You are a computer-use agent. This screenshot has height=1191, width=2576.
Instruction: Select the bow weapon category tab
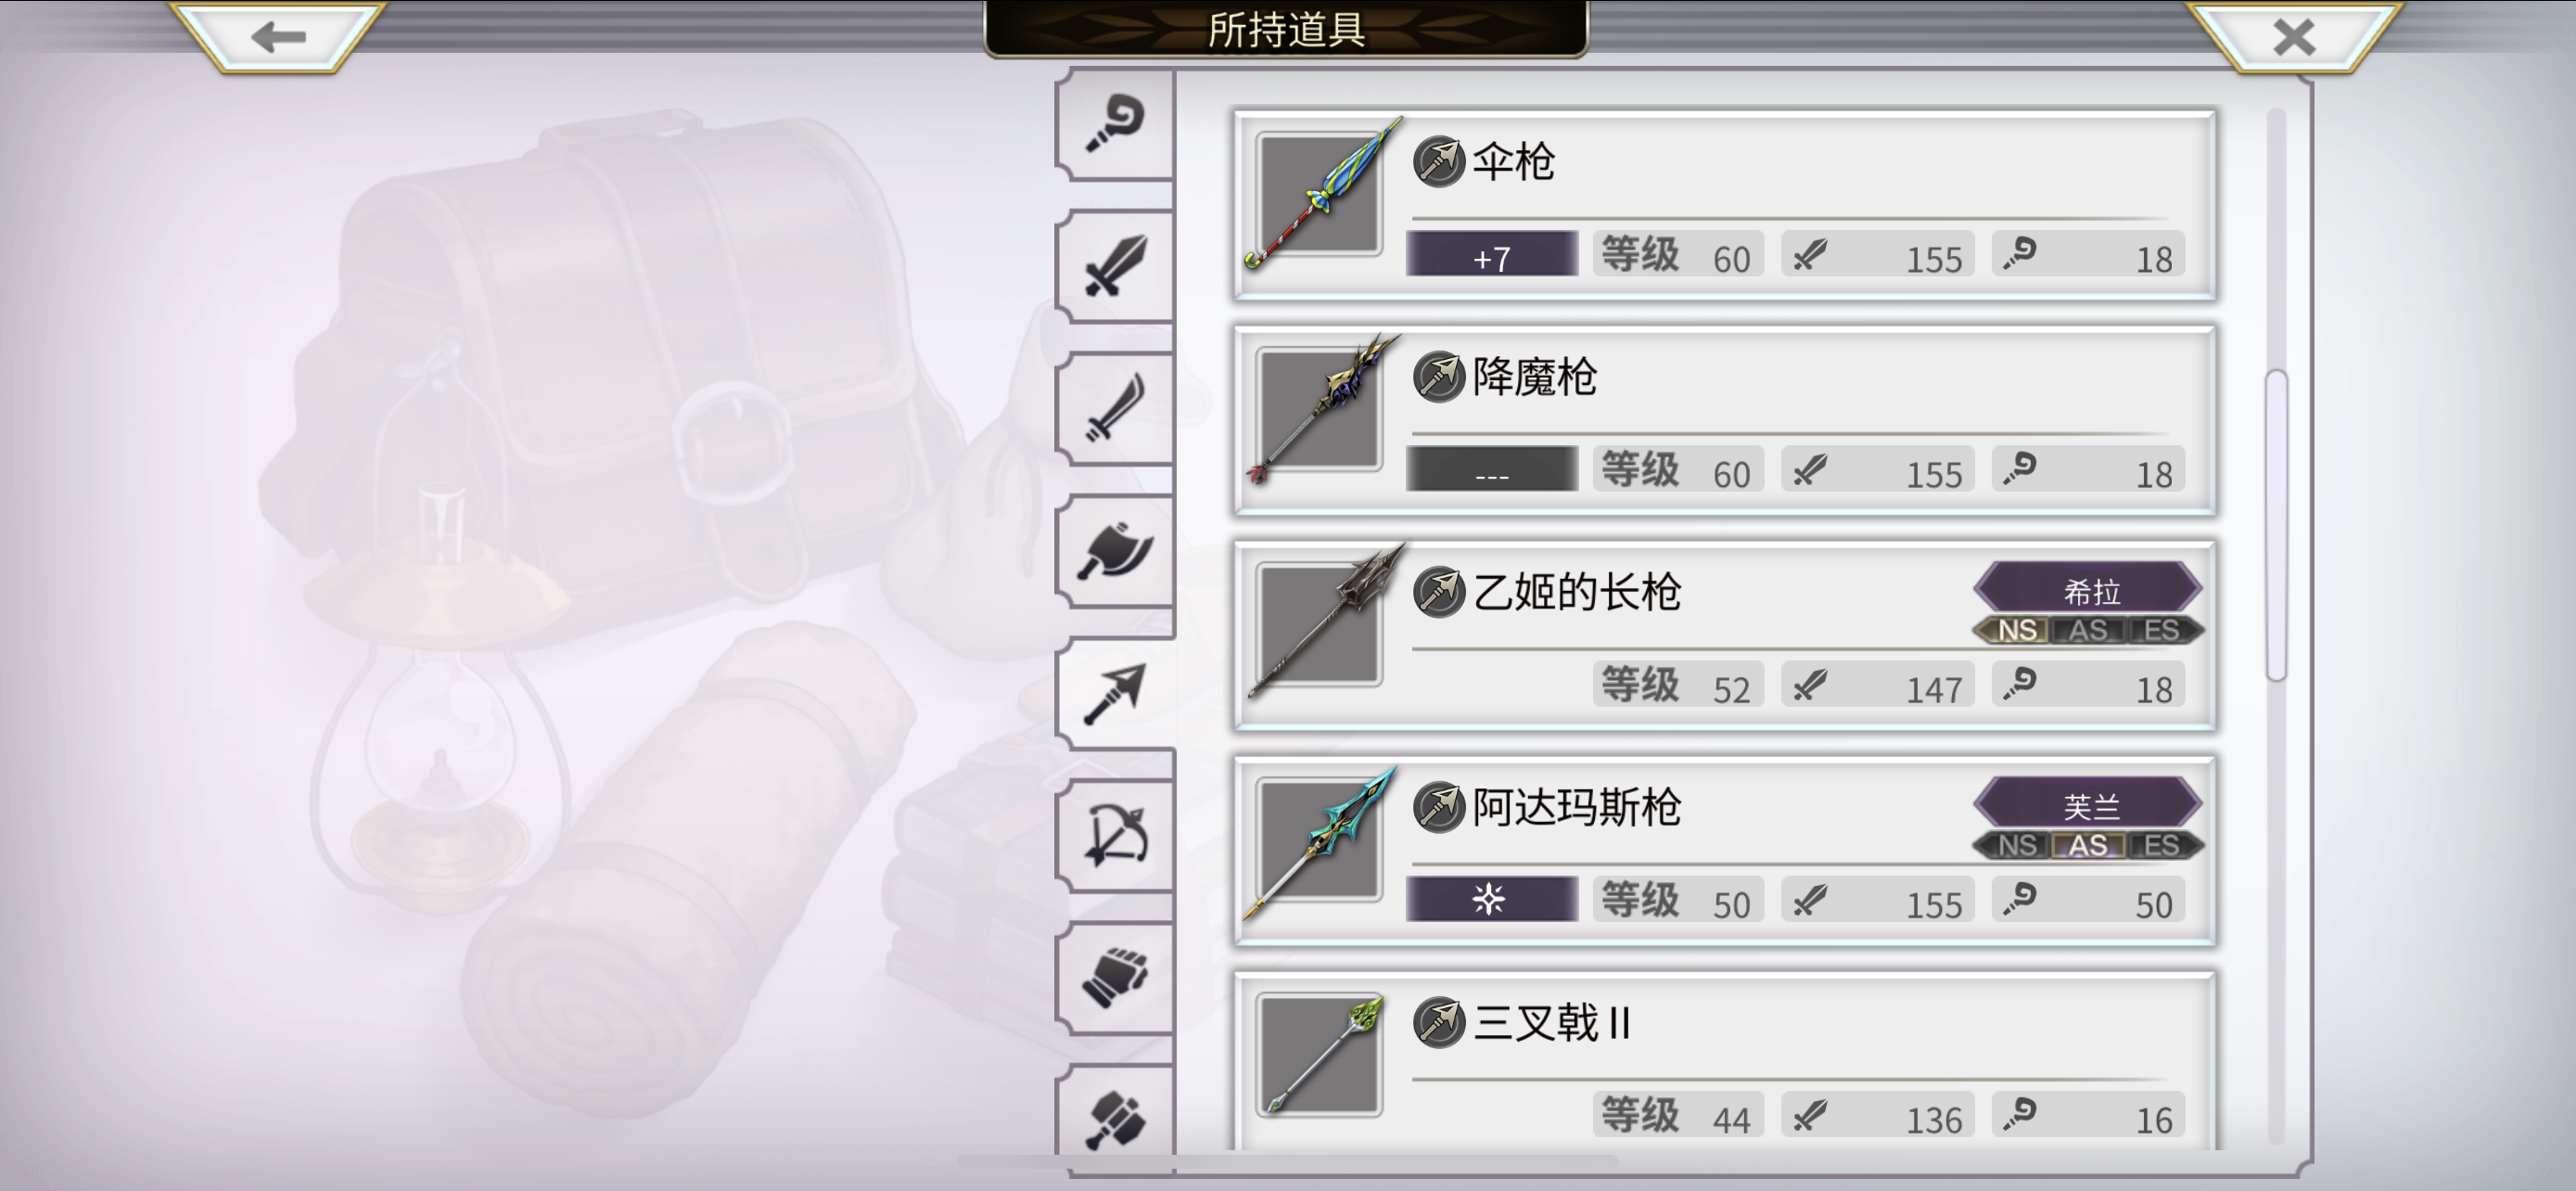tap(1116, 835)
